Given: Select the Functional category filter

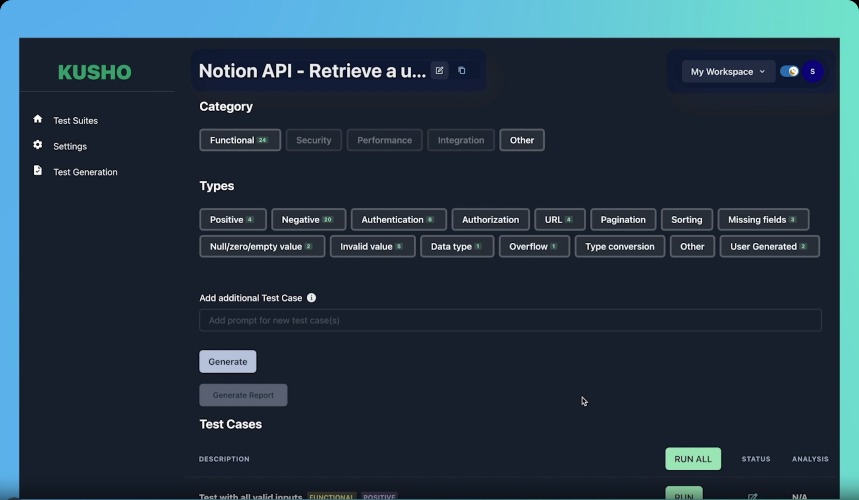Looking at the screenshot, I should click(240, 140).
